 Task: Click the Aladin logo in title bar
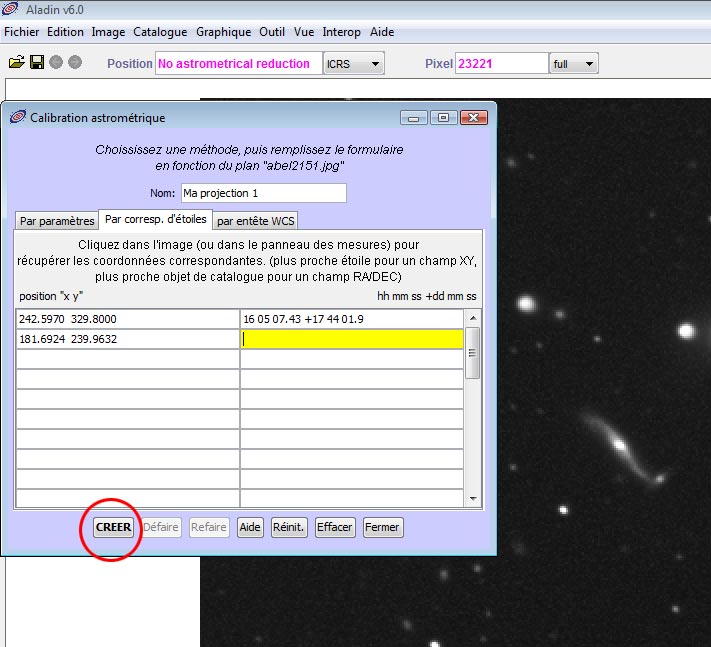(10, 9)
